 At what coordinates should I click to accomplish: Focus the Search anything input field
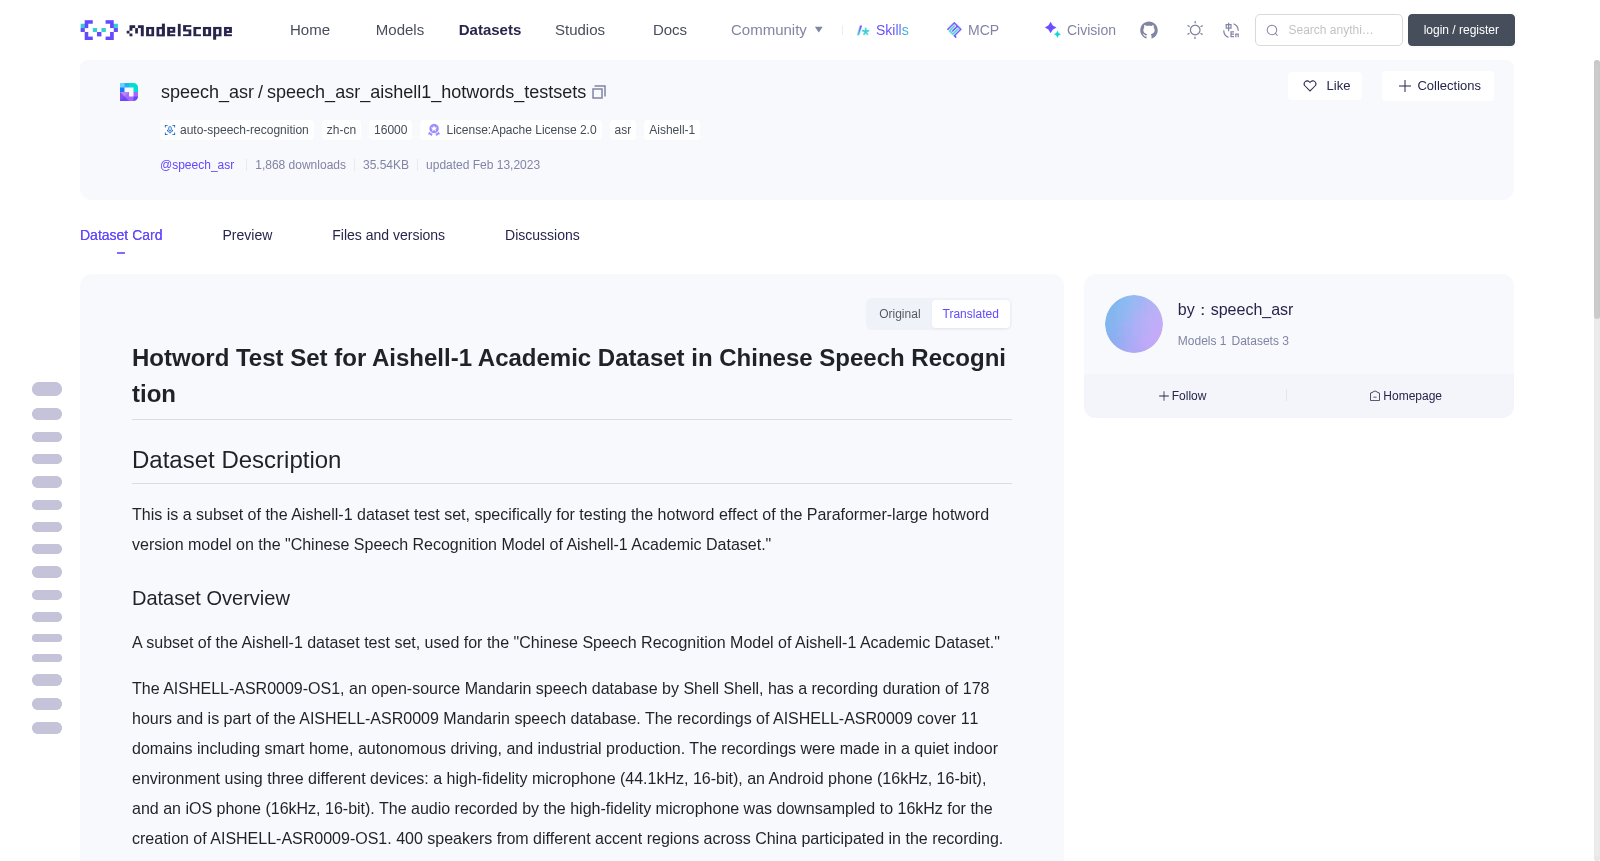coord(1329,30)
